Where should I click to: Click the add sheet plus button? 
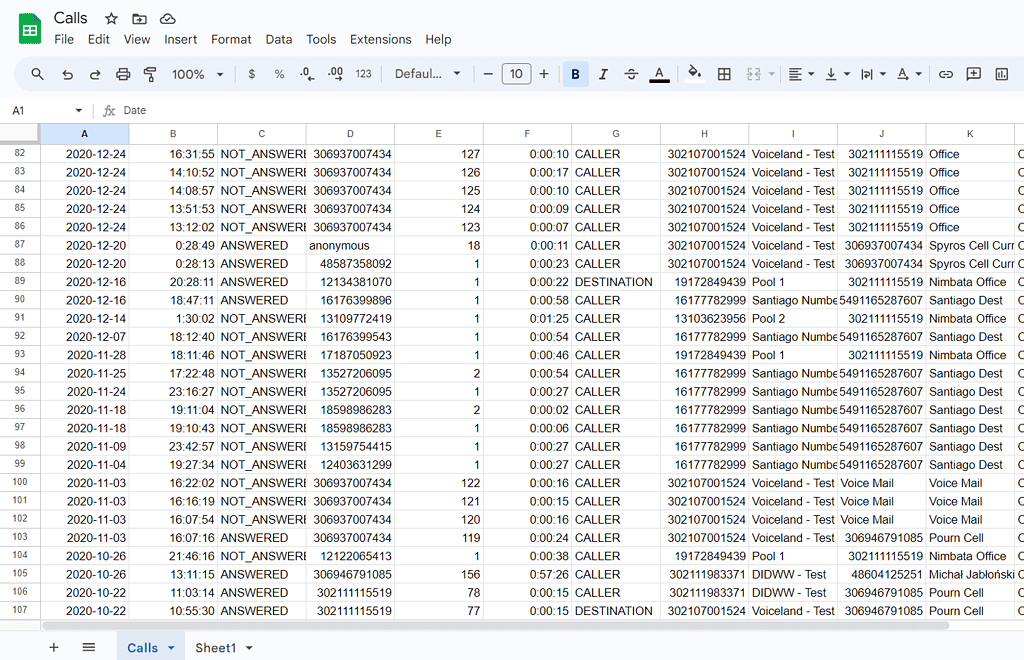[54, 647]
